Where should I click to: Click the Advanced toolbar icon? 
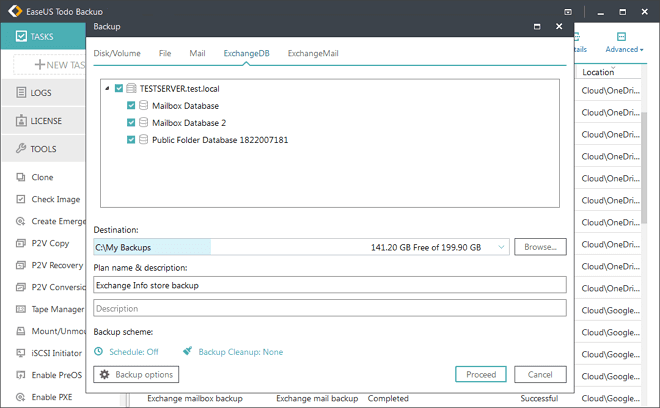pos(621,37)
